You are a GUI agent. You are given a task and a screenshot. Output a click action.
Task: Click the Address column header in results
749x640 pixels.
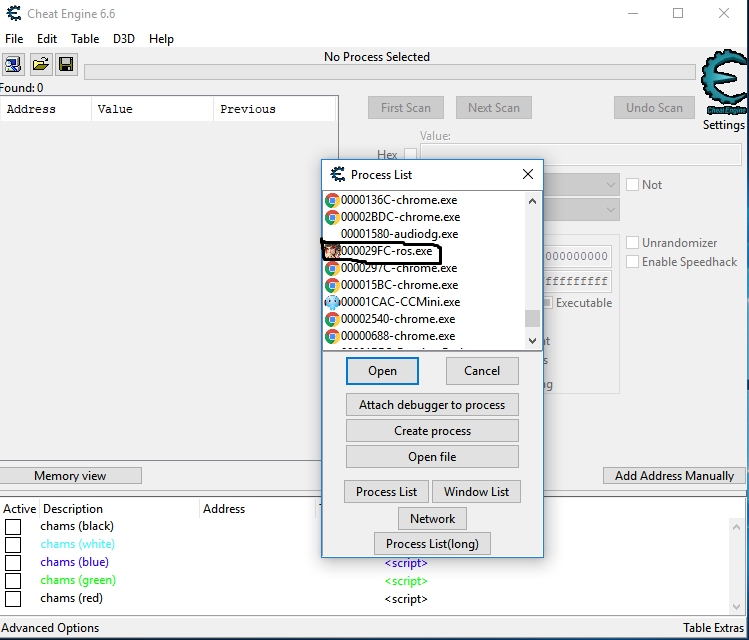[46, 109]
